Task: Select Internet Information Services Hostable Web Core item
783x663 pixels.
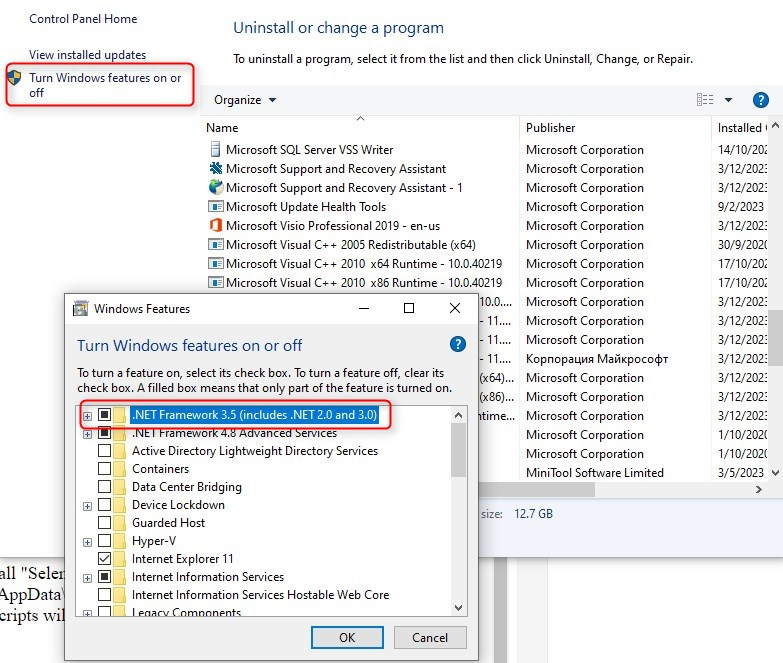Action: [260, 595]
